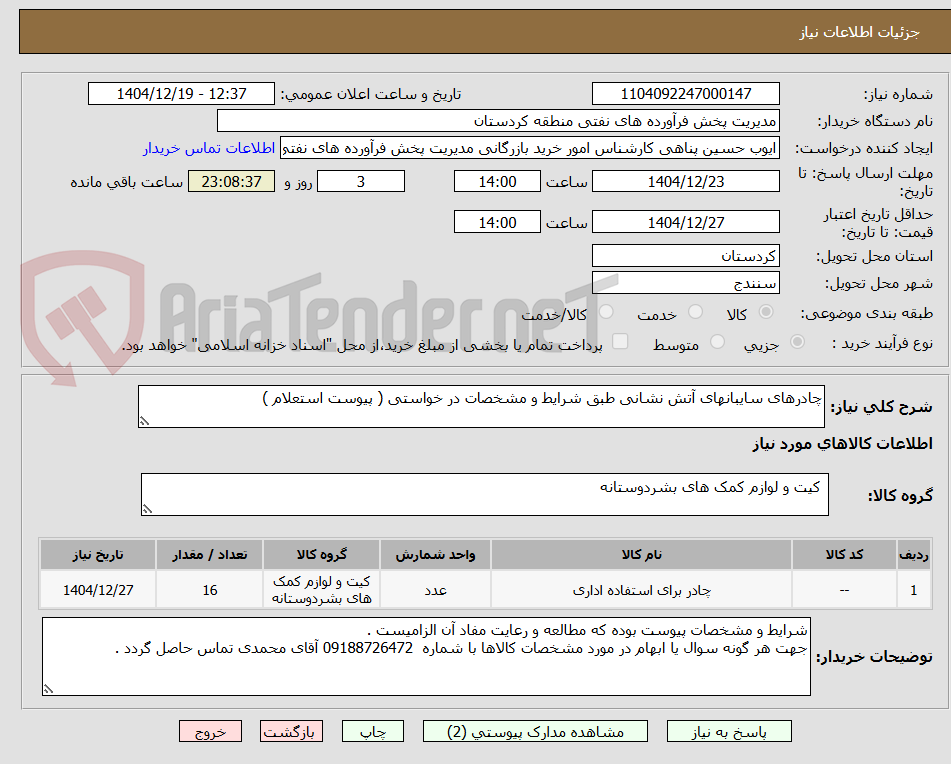The width and height of the screenshot is (951, 764).
Task: Click price validity time field 14:00
Action: click(x=497, y=222)
